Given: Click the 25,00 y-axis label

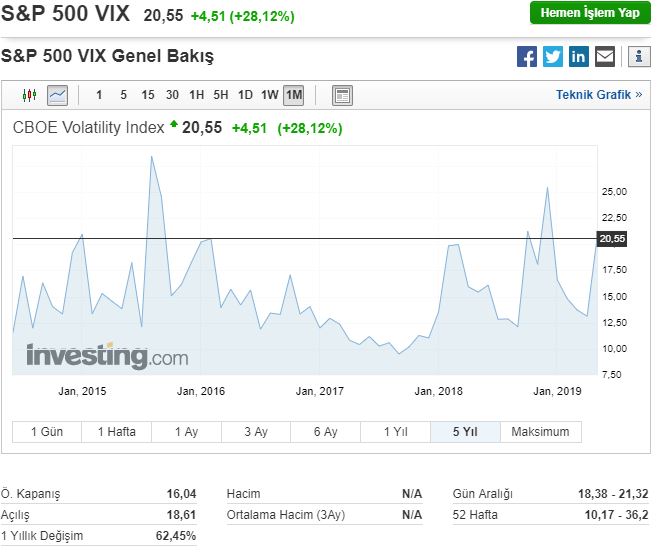Looking at the screenshot, I should click(x=614, y=192).
